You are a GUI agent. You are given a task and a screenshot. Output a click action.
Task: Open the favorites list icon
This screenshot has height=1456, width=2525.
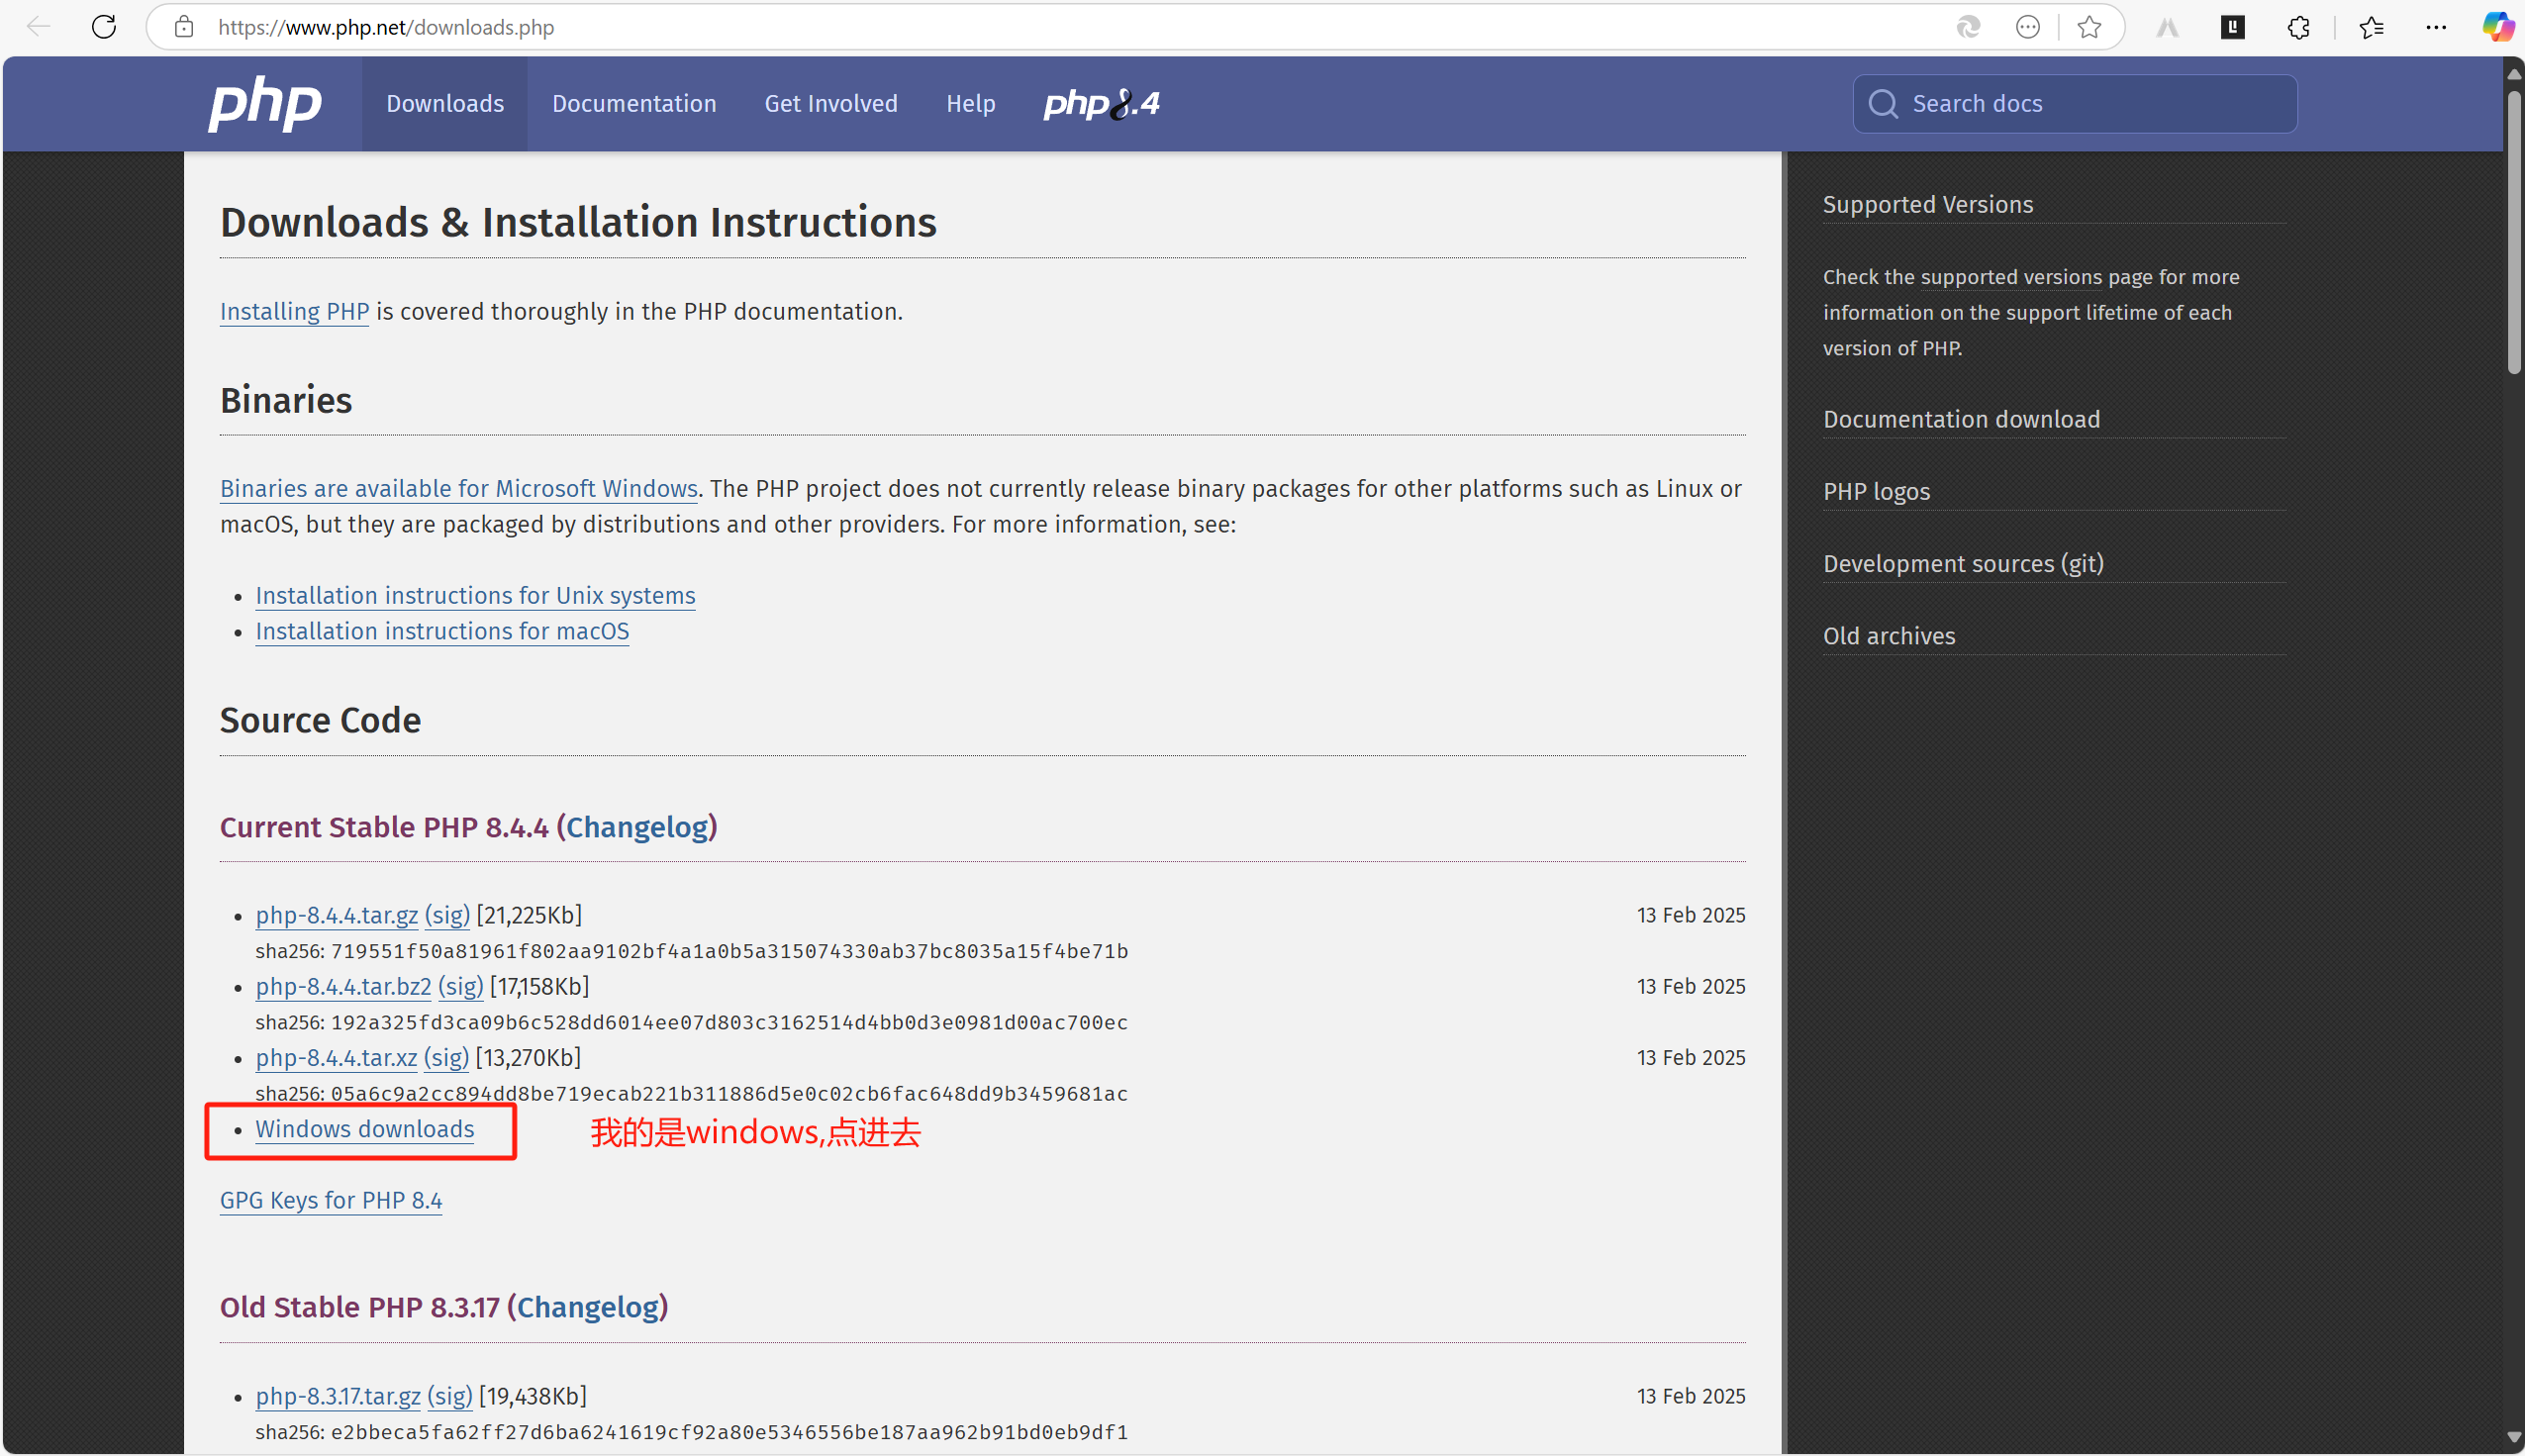(2371, 27)
